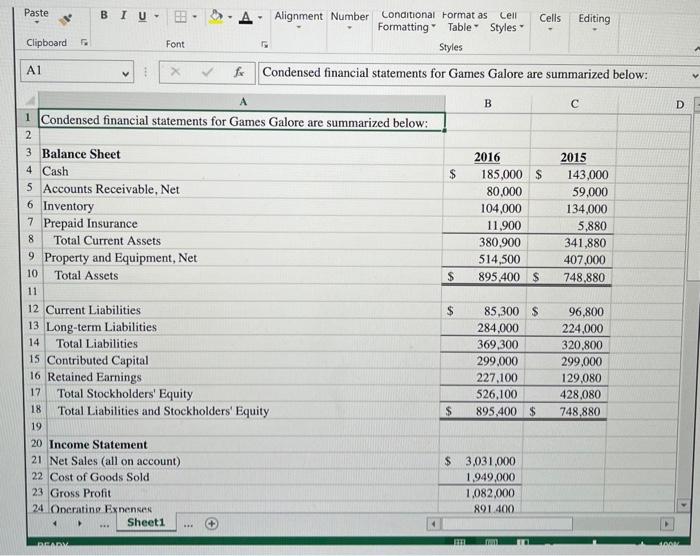Select the 2016 header cell
Image resolution: width=700 pixels, height=556 pixels.
click(488, 157)
